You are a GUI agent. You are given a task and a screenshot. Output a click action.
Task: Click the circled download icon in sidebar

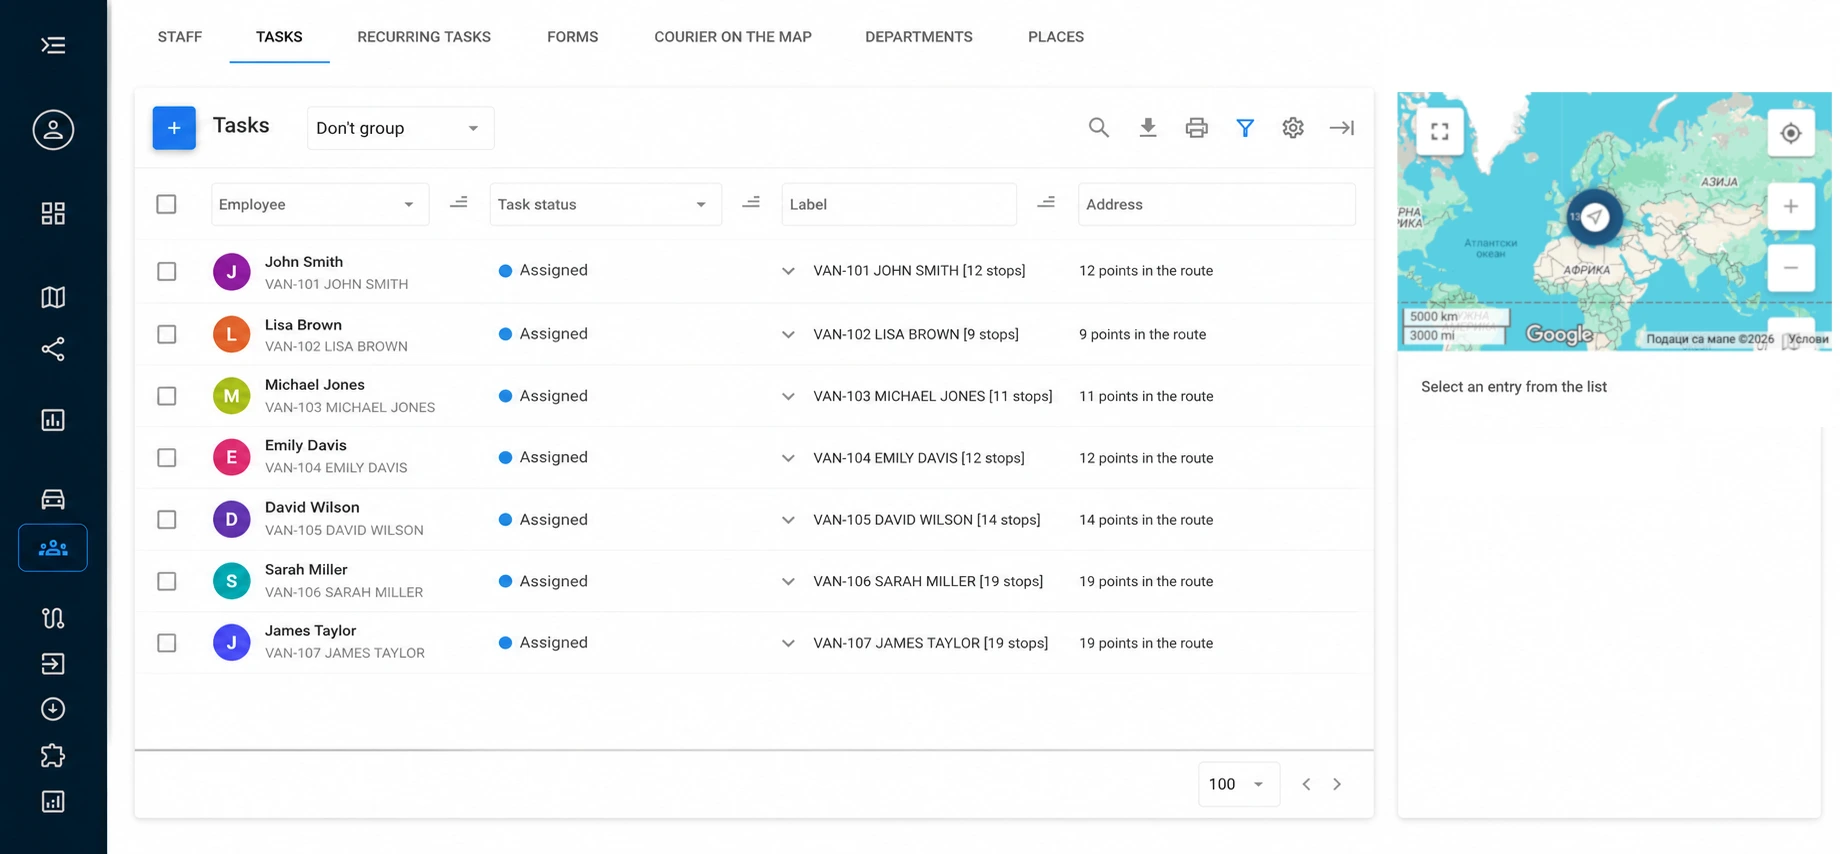point(53,709)
